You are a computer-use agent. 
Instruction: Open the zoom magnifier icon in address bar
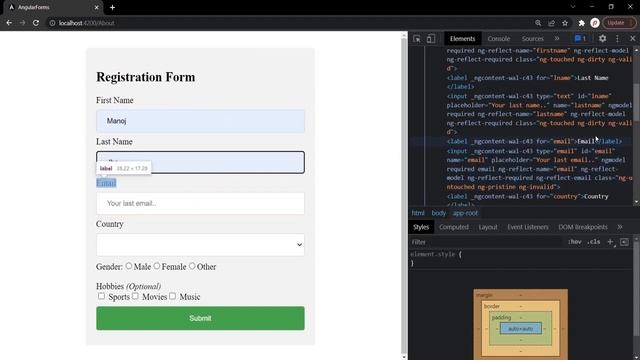pyautogui.click(x=538, y=23)
